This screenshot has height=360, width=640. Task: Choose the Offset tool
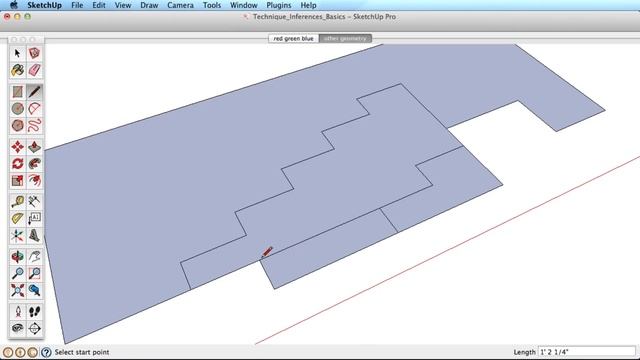coord(34,180)
